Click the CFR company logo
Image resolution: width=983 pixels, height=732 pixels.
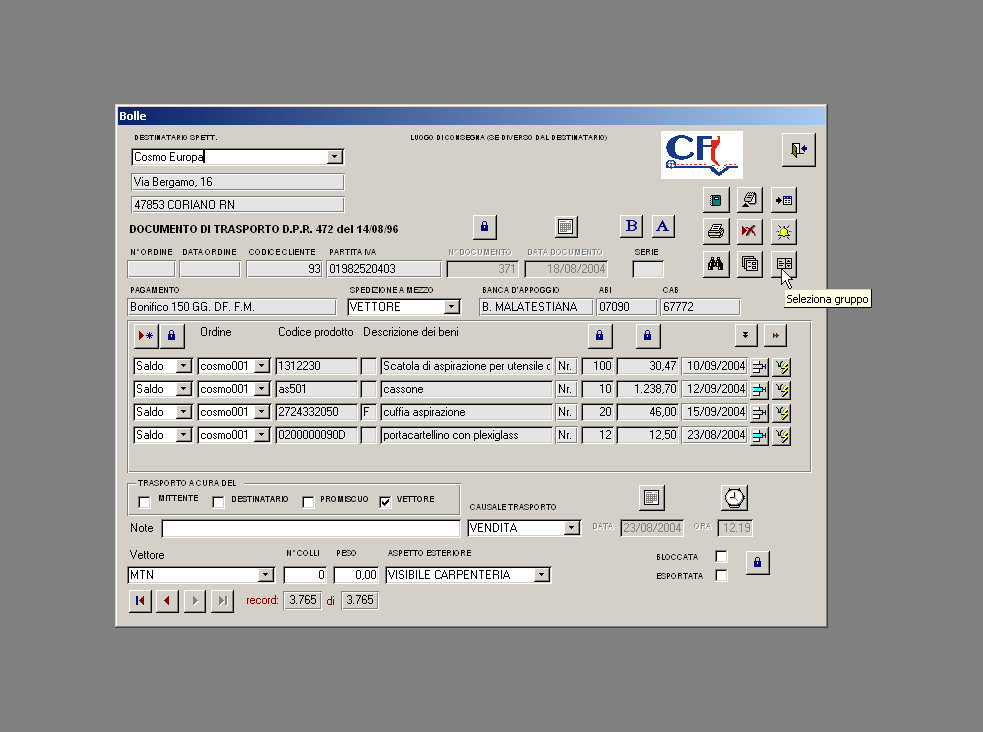point(702,155)
